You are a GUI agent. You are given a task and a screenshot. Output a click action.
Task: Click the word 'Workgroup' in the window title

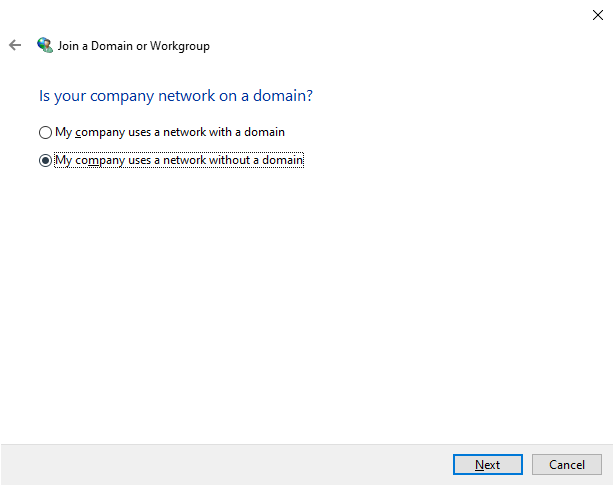tap(180, 46)
